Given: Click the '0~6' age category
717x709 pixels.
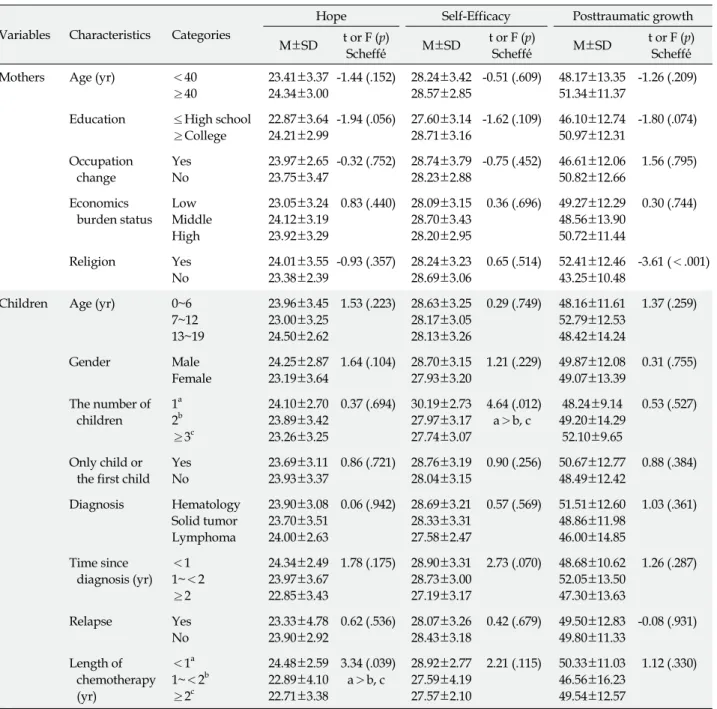Looking at the screenshot, I should [182, 304].
